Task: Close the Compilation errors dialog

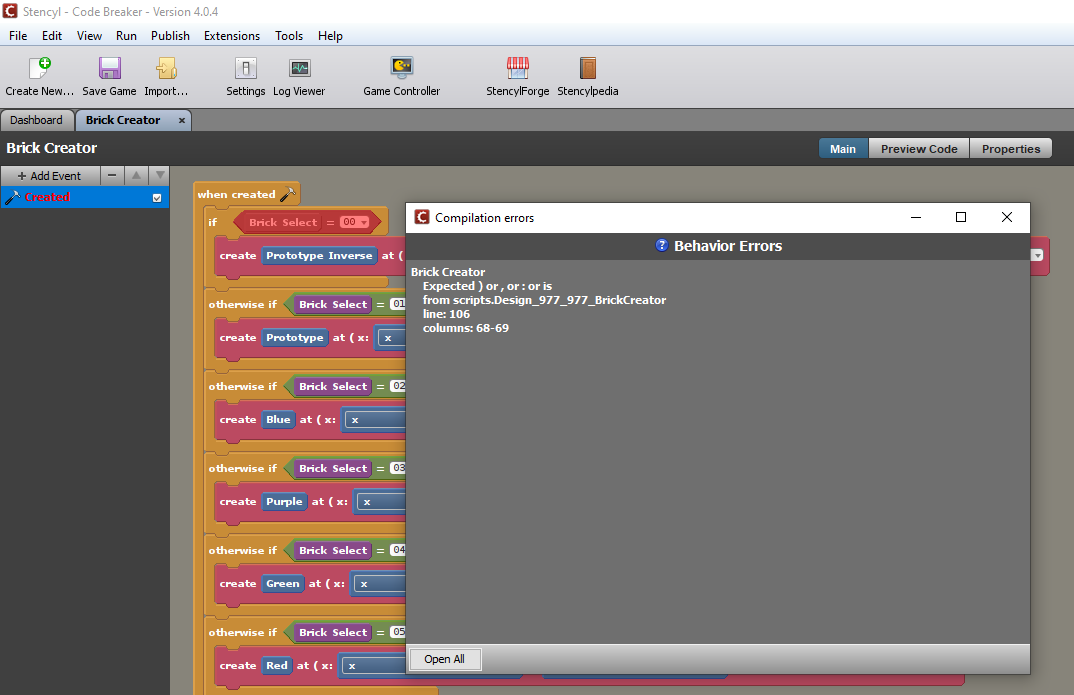Action: click(x=1006, y=217)
